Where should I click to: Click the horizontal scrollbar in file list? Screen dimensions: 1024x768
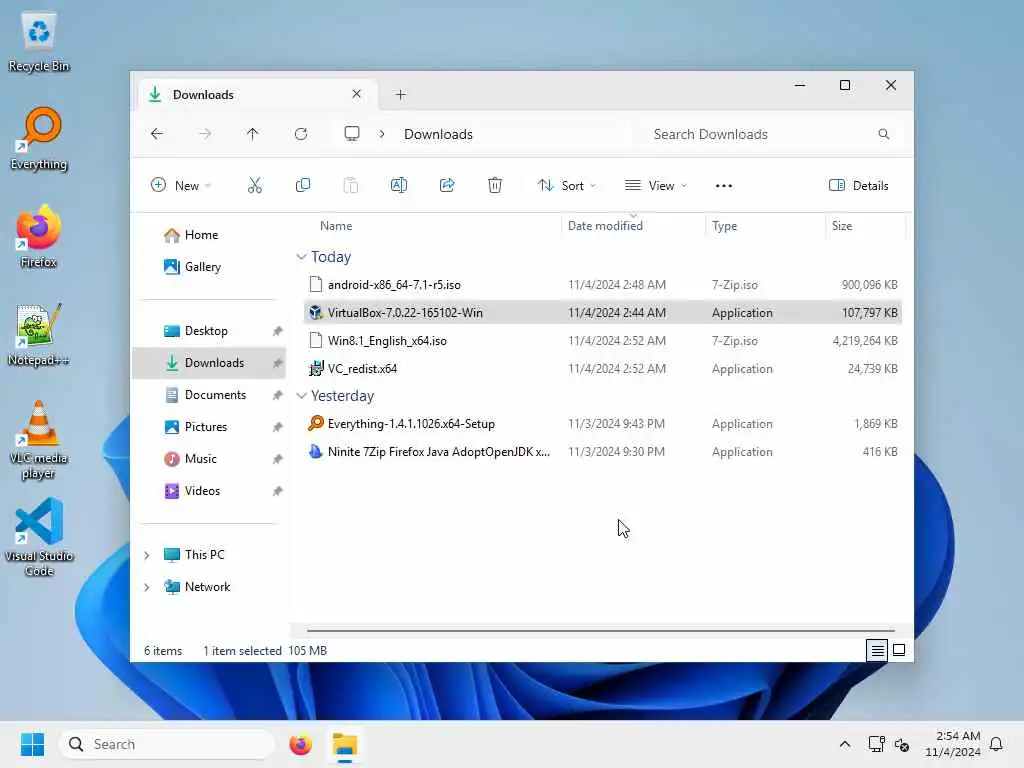(x=600, y=631)
